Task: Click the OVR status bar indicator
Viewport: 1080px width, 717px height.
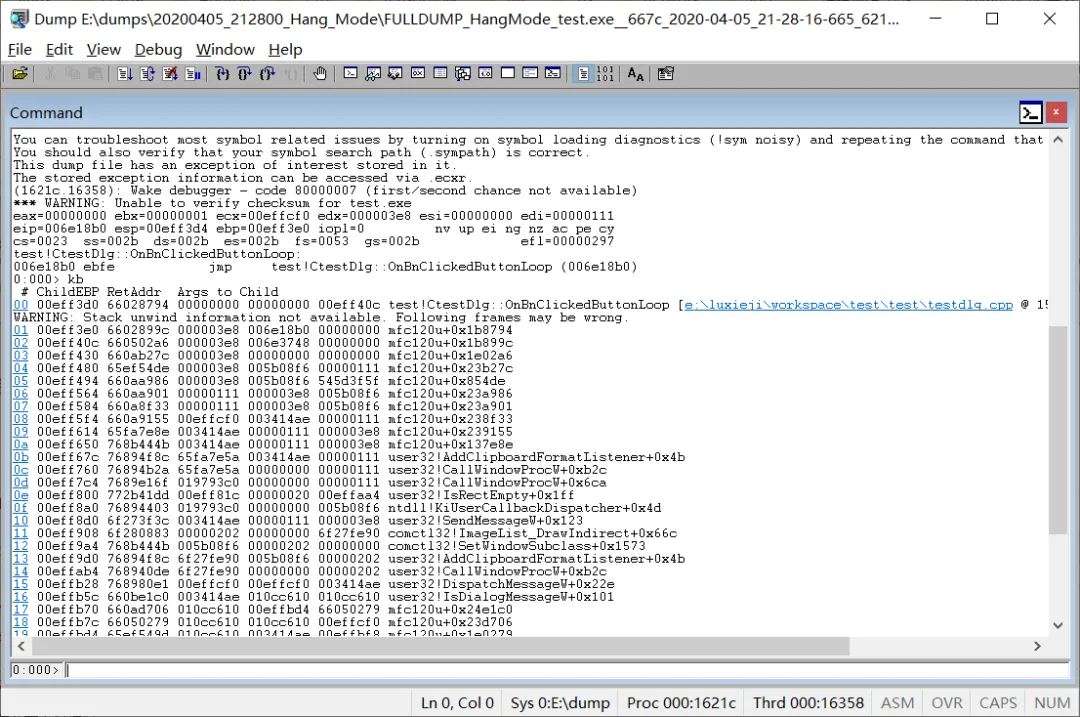Action: (947, 703)
